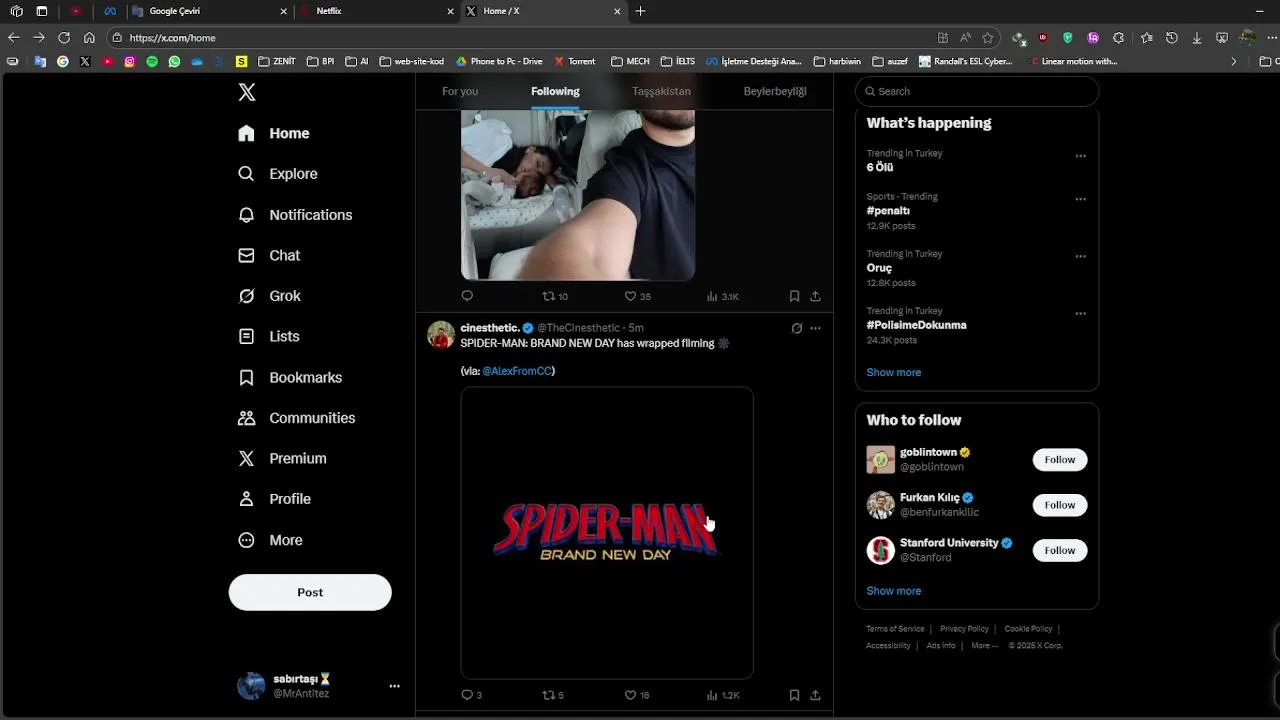Open options for the #penaltı trend
This screenshot has width=1280, height=720.
[x=1080, y=199]
